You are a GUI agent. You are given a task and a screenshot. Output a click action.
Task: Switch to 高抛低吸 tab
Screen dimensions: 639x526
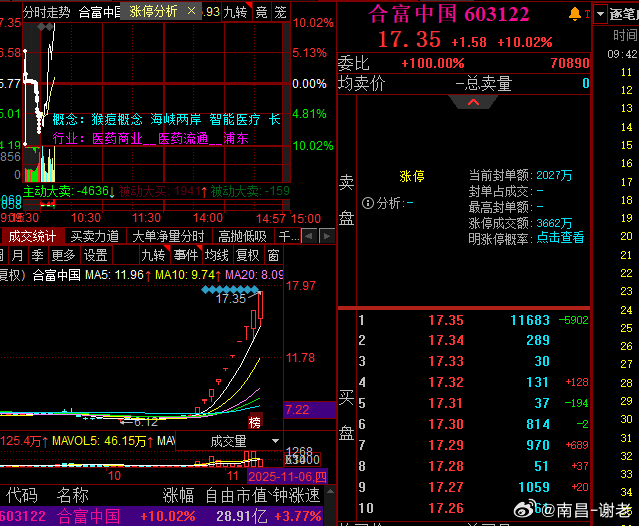coord(242,236)
